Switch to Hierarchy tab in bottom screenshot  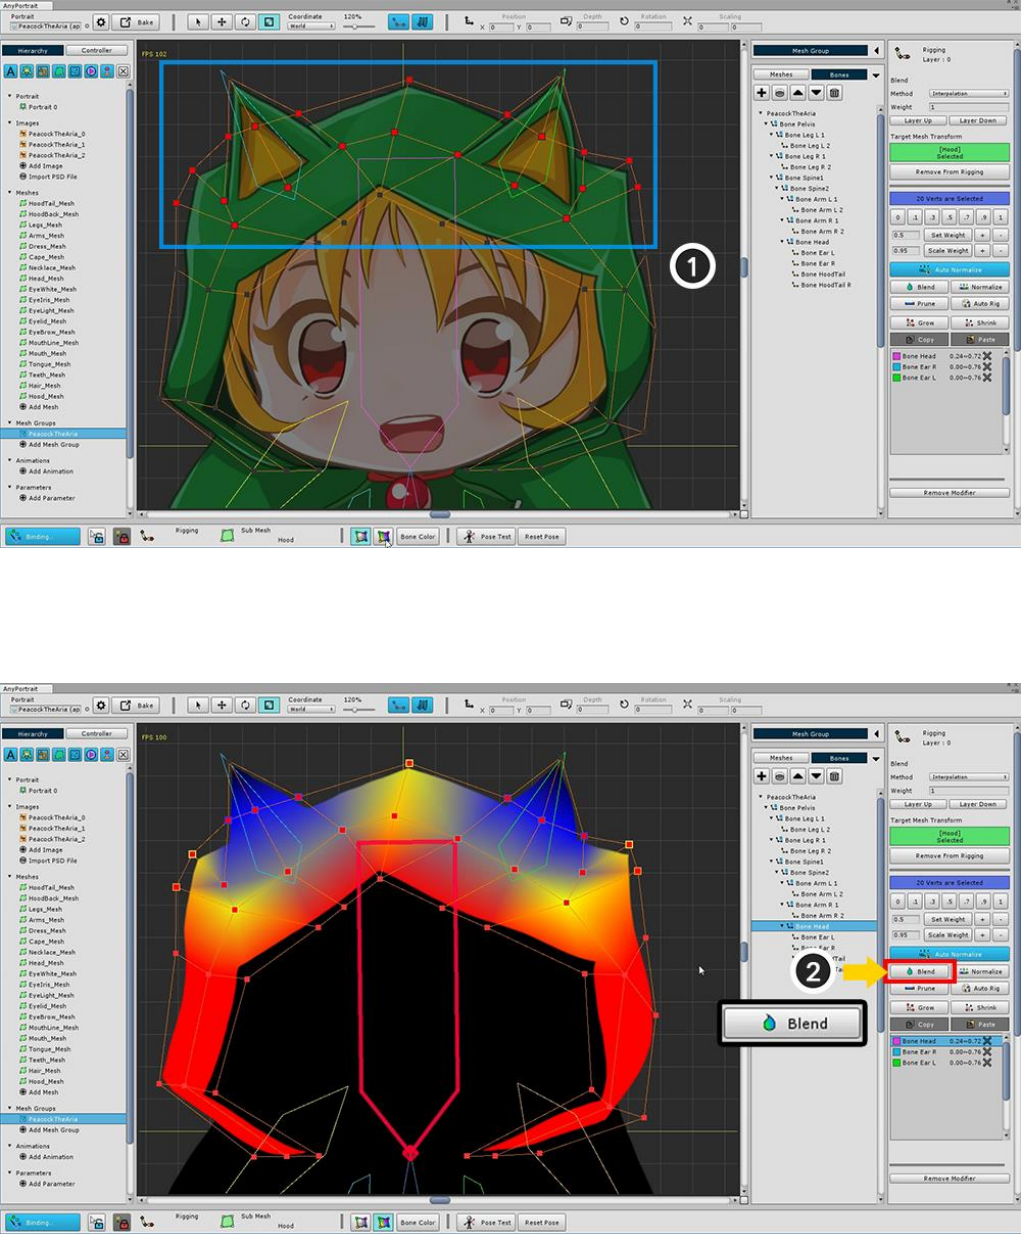click(33, 734)
